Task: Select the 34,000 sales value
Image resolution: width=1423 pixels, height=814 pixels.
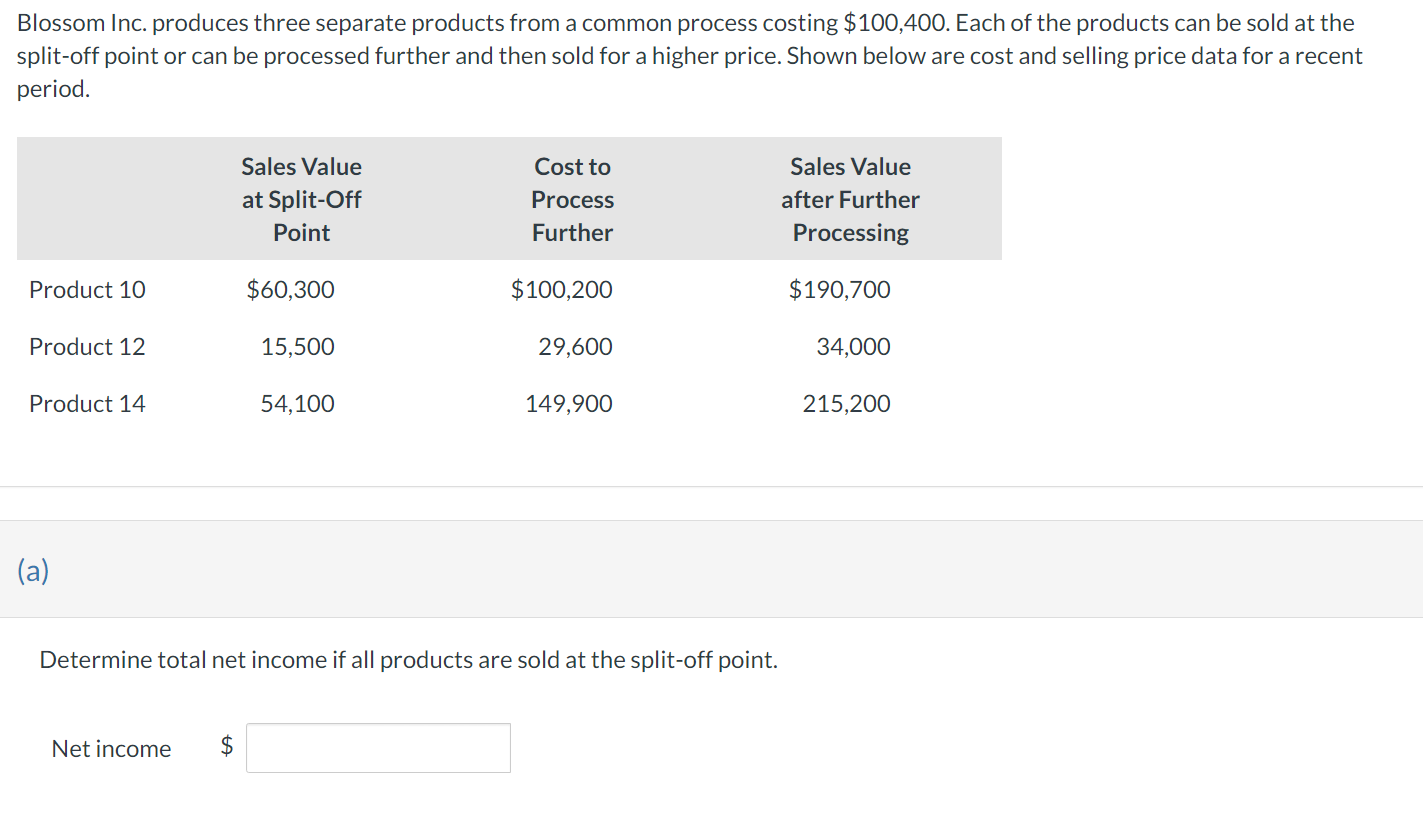Action: click(854, 347)
